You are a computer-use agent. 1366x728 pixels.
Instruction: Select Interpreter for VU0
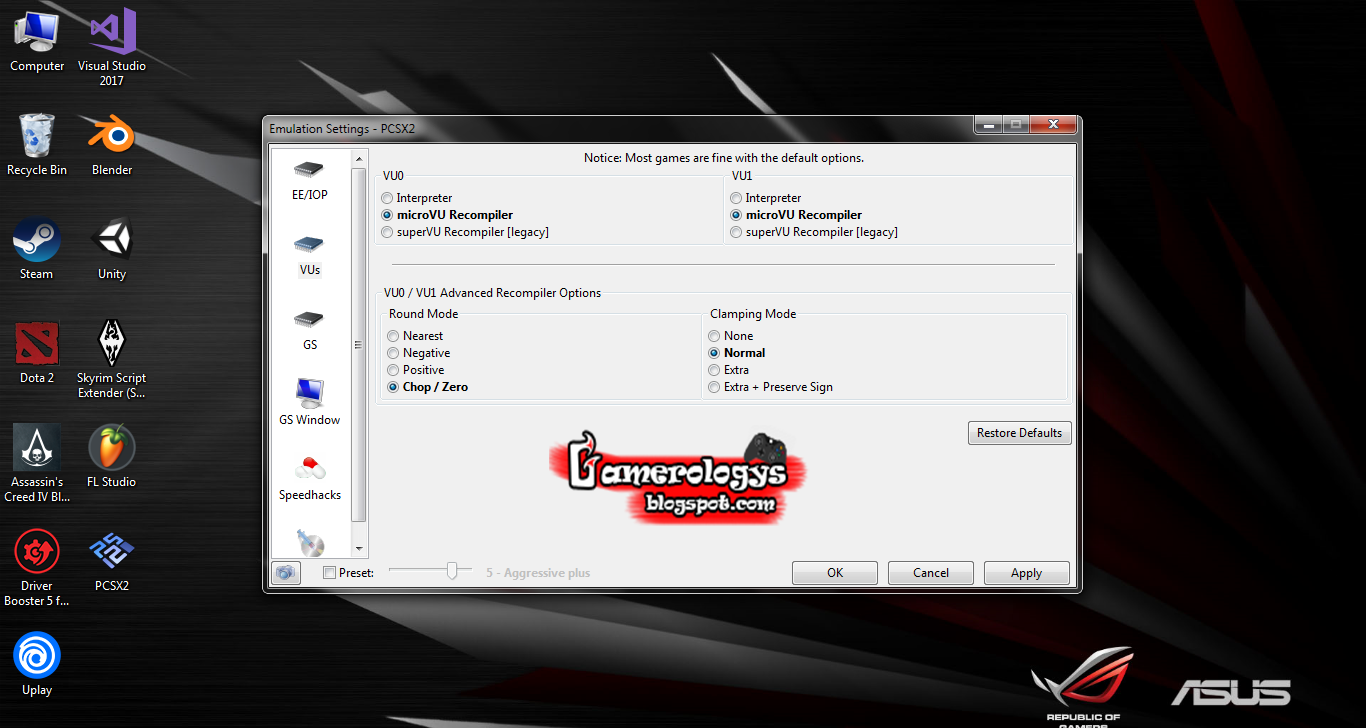(x=417, y=198)
